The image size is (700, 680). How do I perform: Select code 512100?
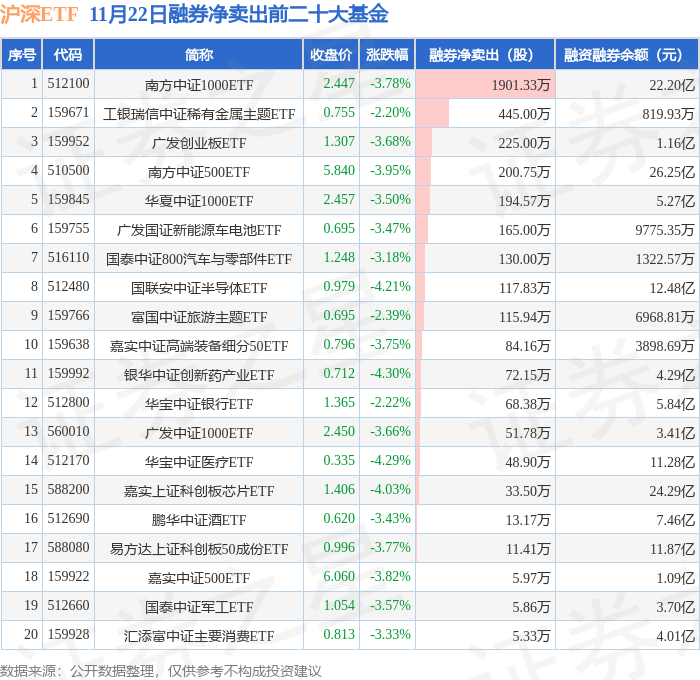click(x=68, y=83)
